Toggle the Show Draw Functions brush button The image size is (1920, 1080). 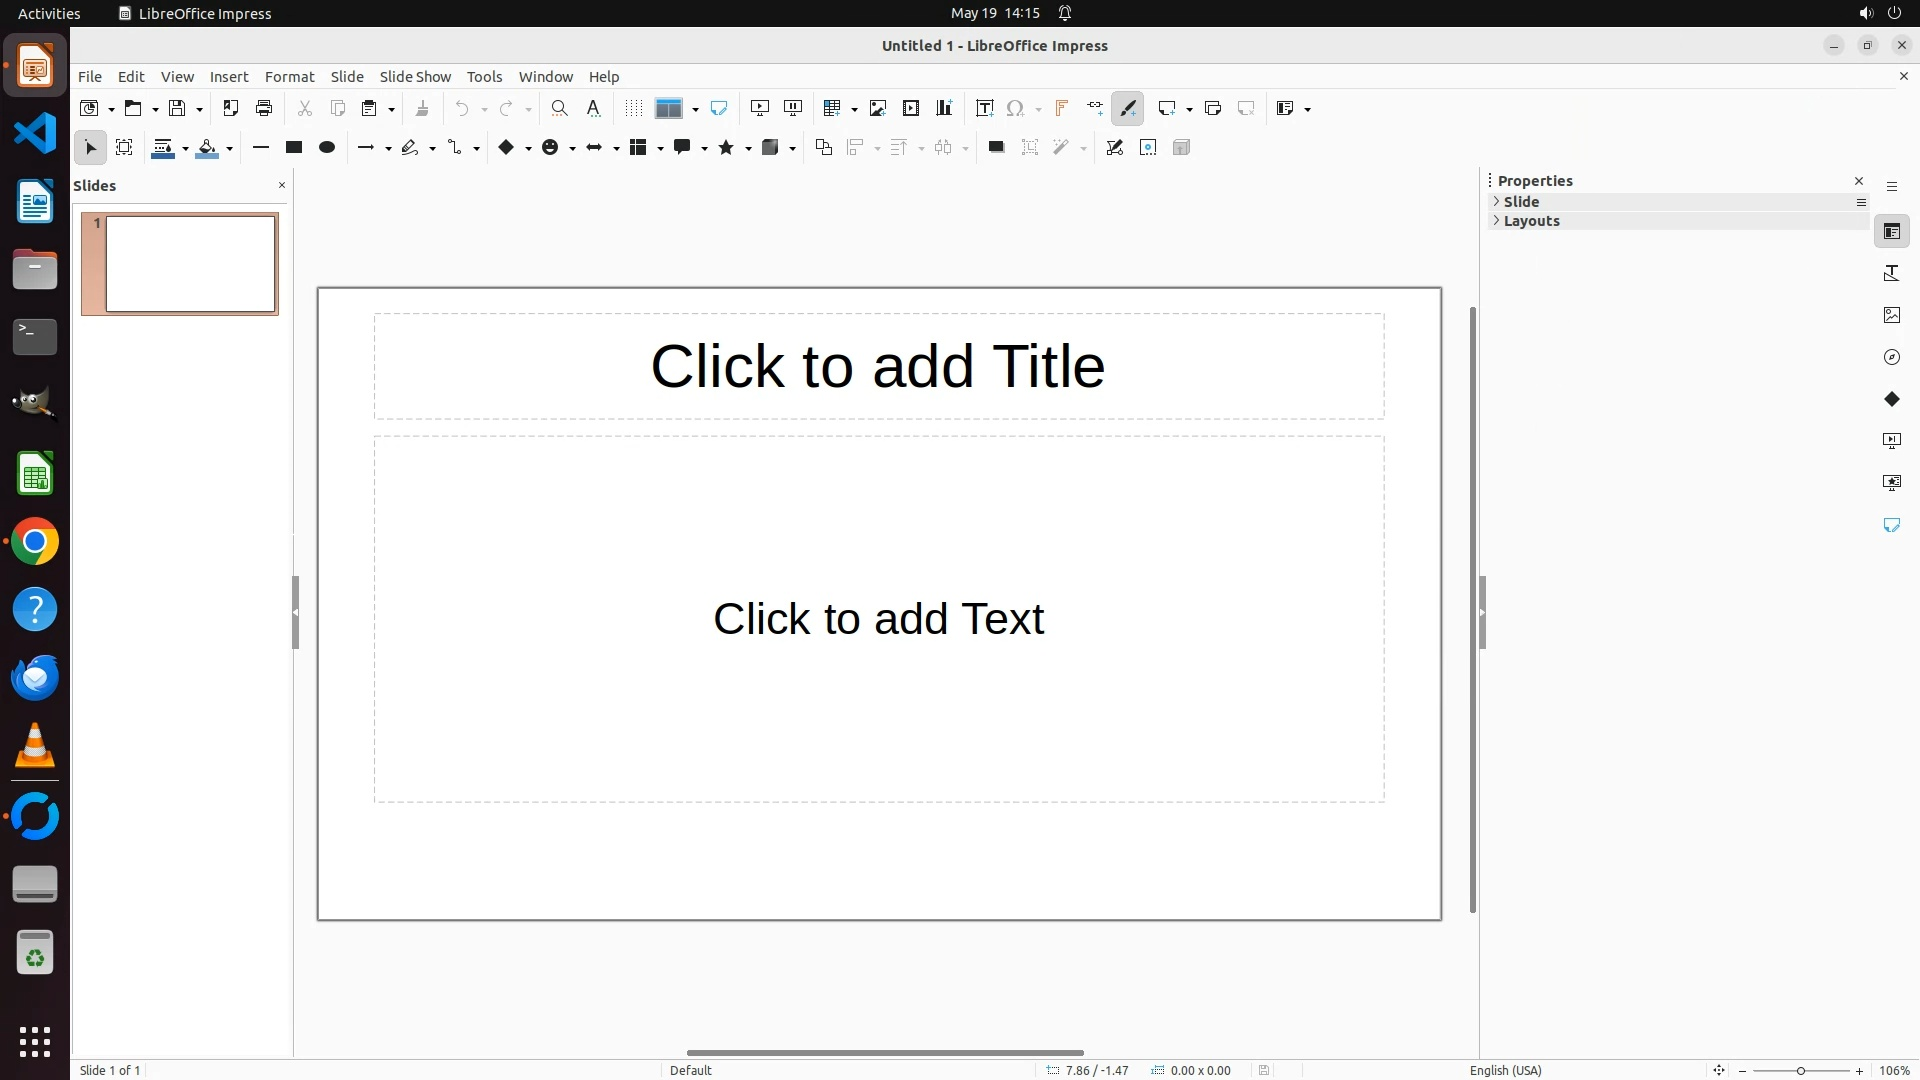tap(1128, 108)
